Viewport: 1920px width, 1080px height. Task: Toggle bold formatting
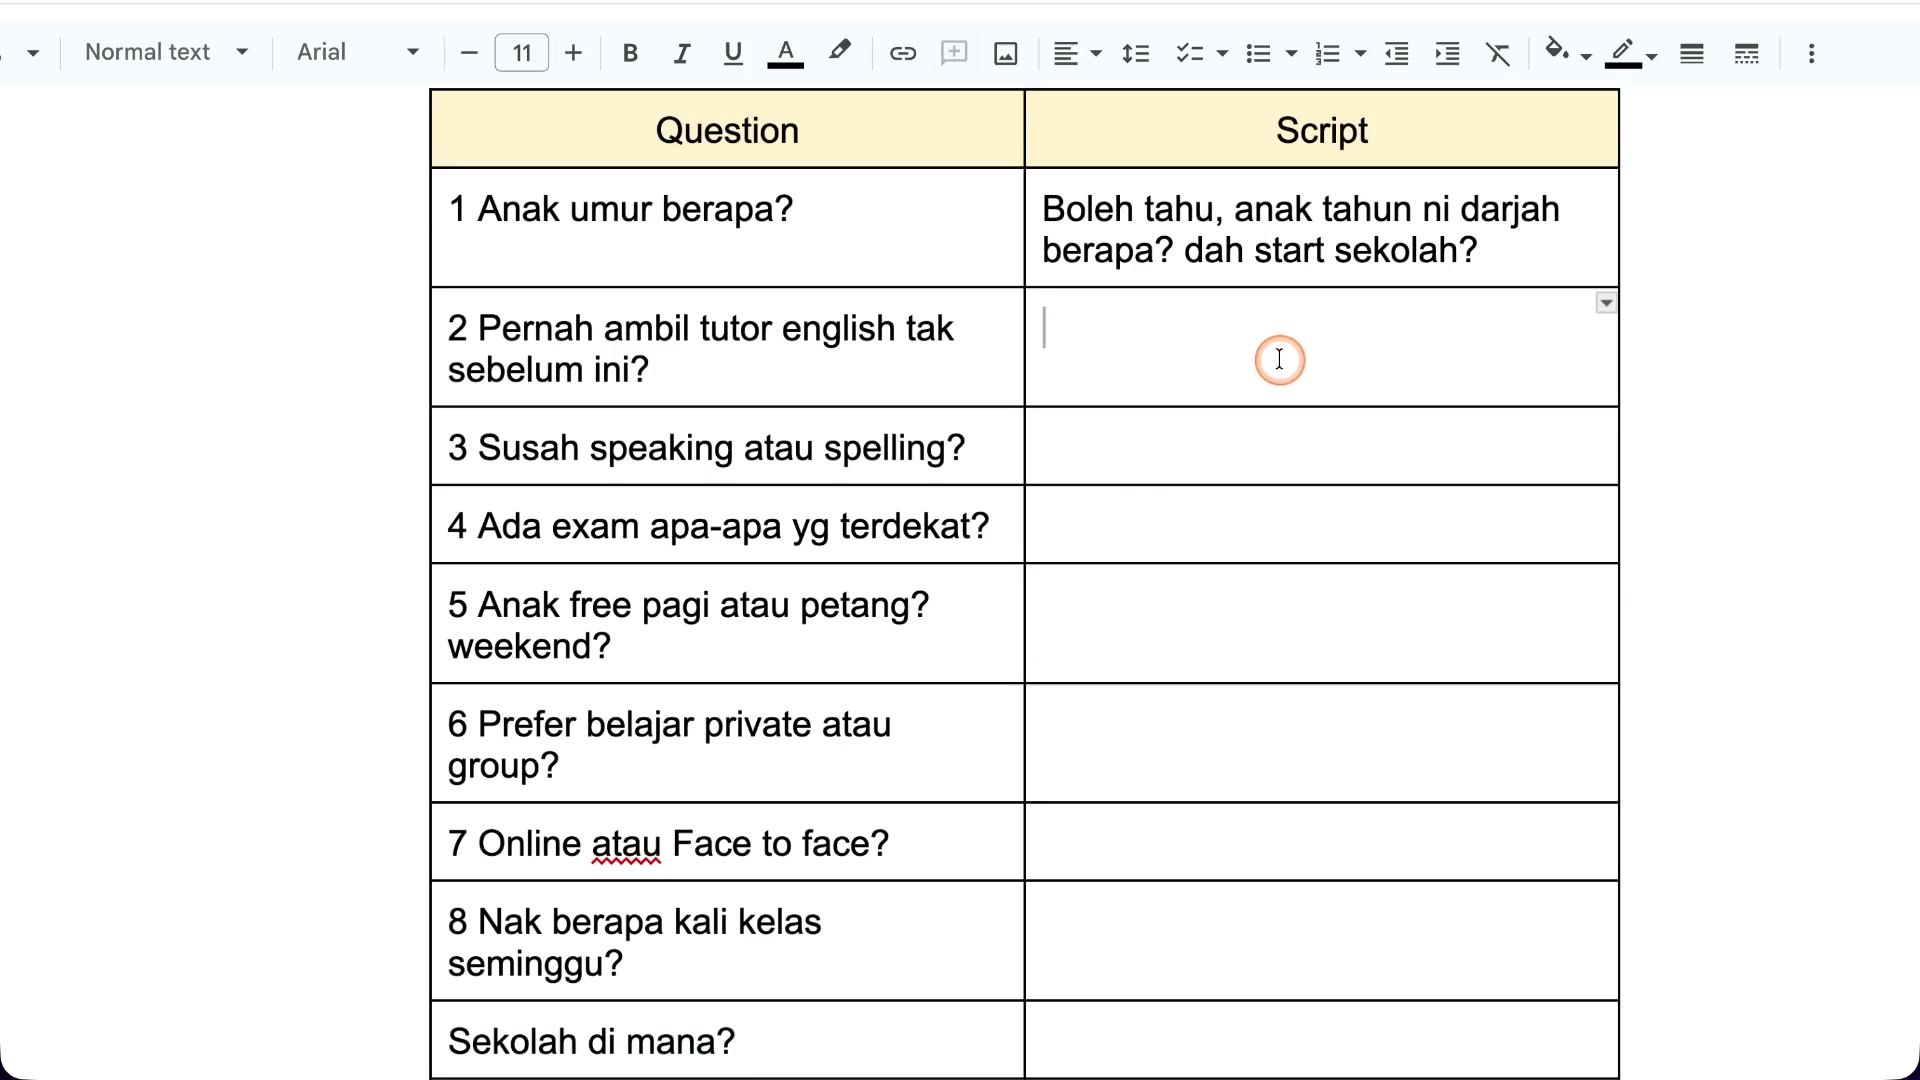coord(630,53)
